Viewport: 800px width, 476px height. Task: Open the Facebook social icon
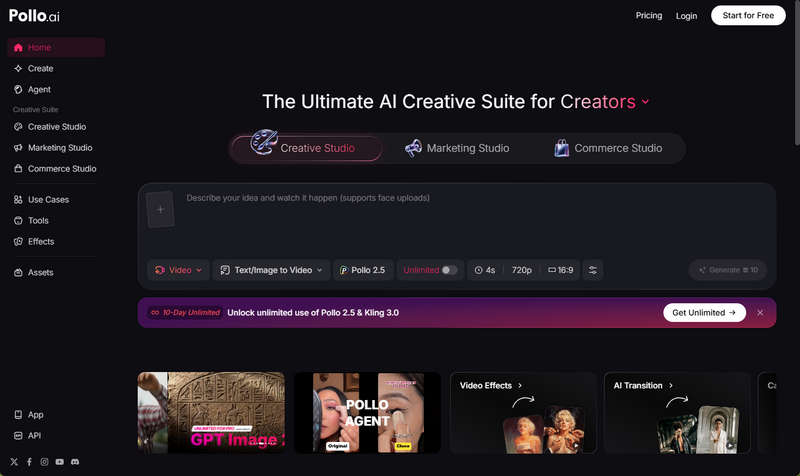coord(29,462)
